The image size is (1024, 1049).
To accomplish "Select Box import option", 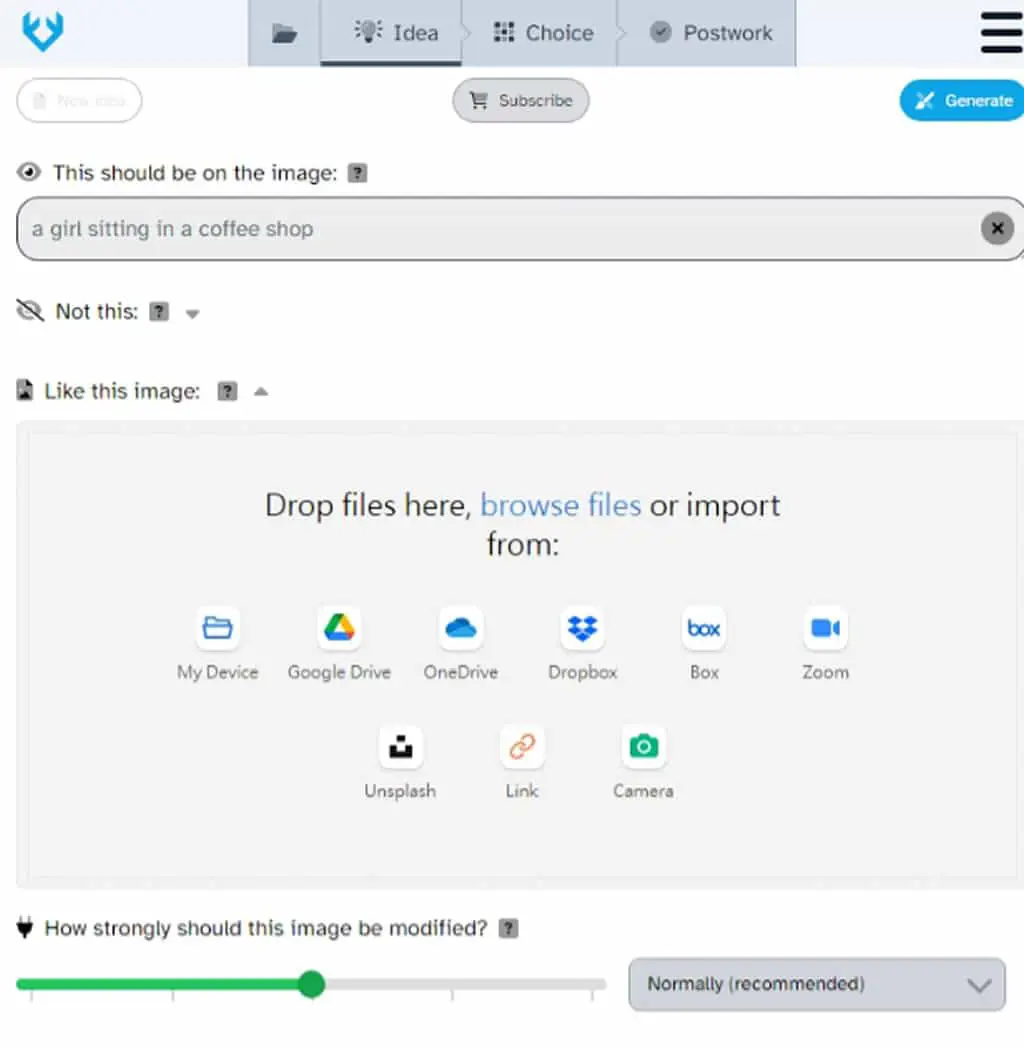I will click(x=704, y=643).
